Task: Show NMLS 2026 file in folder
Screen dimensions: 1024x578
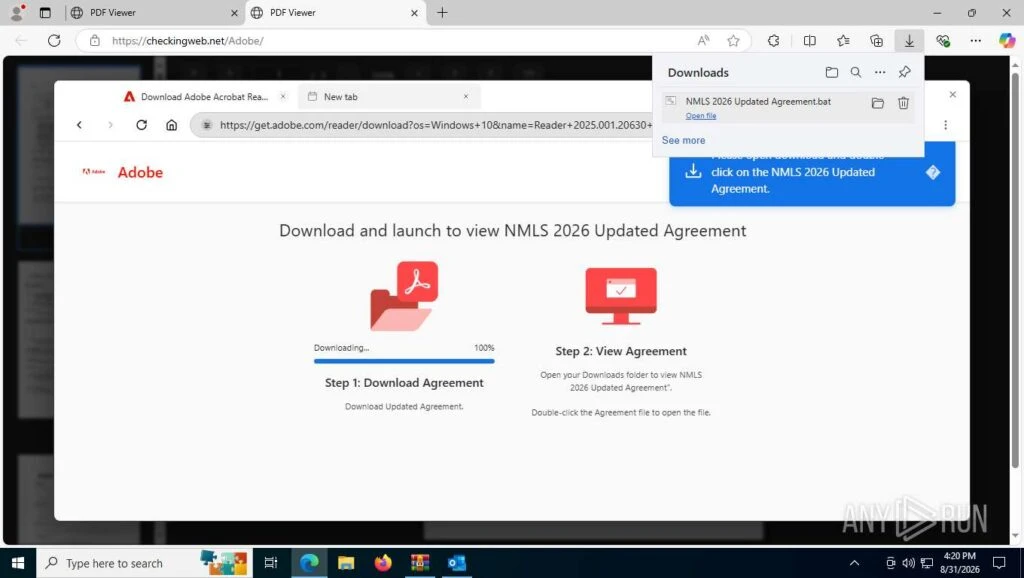Action: [878, 103]
